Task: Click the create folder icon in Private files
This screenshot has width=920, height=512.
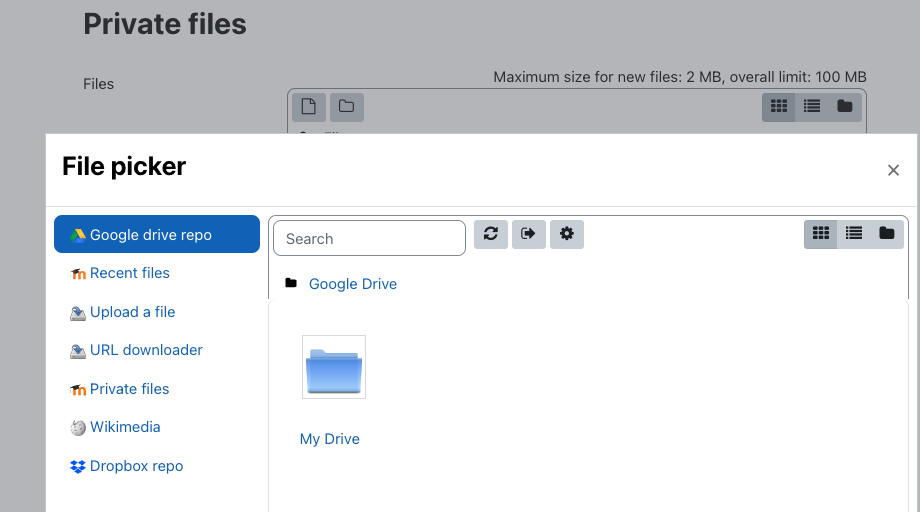Action: click(347, 107)
